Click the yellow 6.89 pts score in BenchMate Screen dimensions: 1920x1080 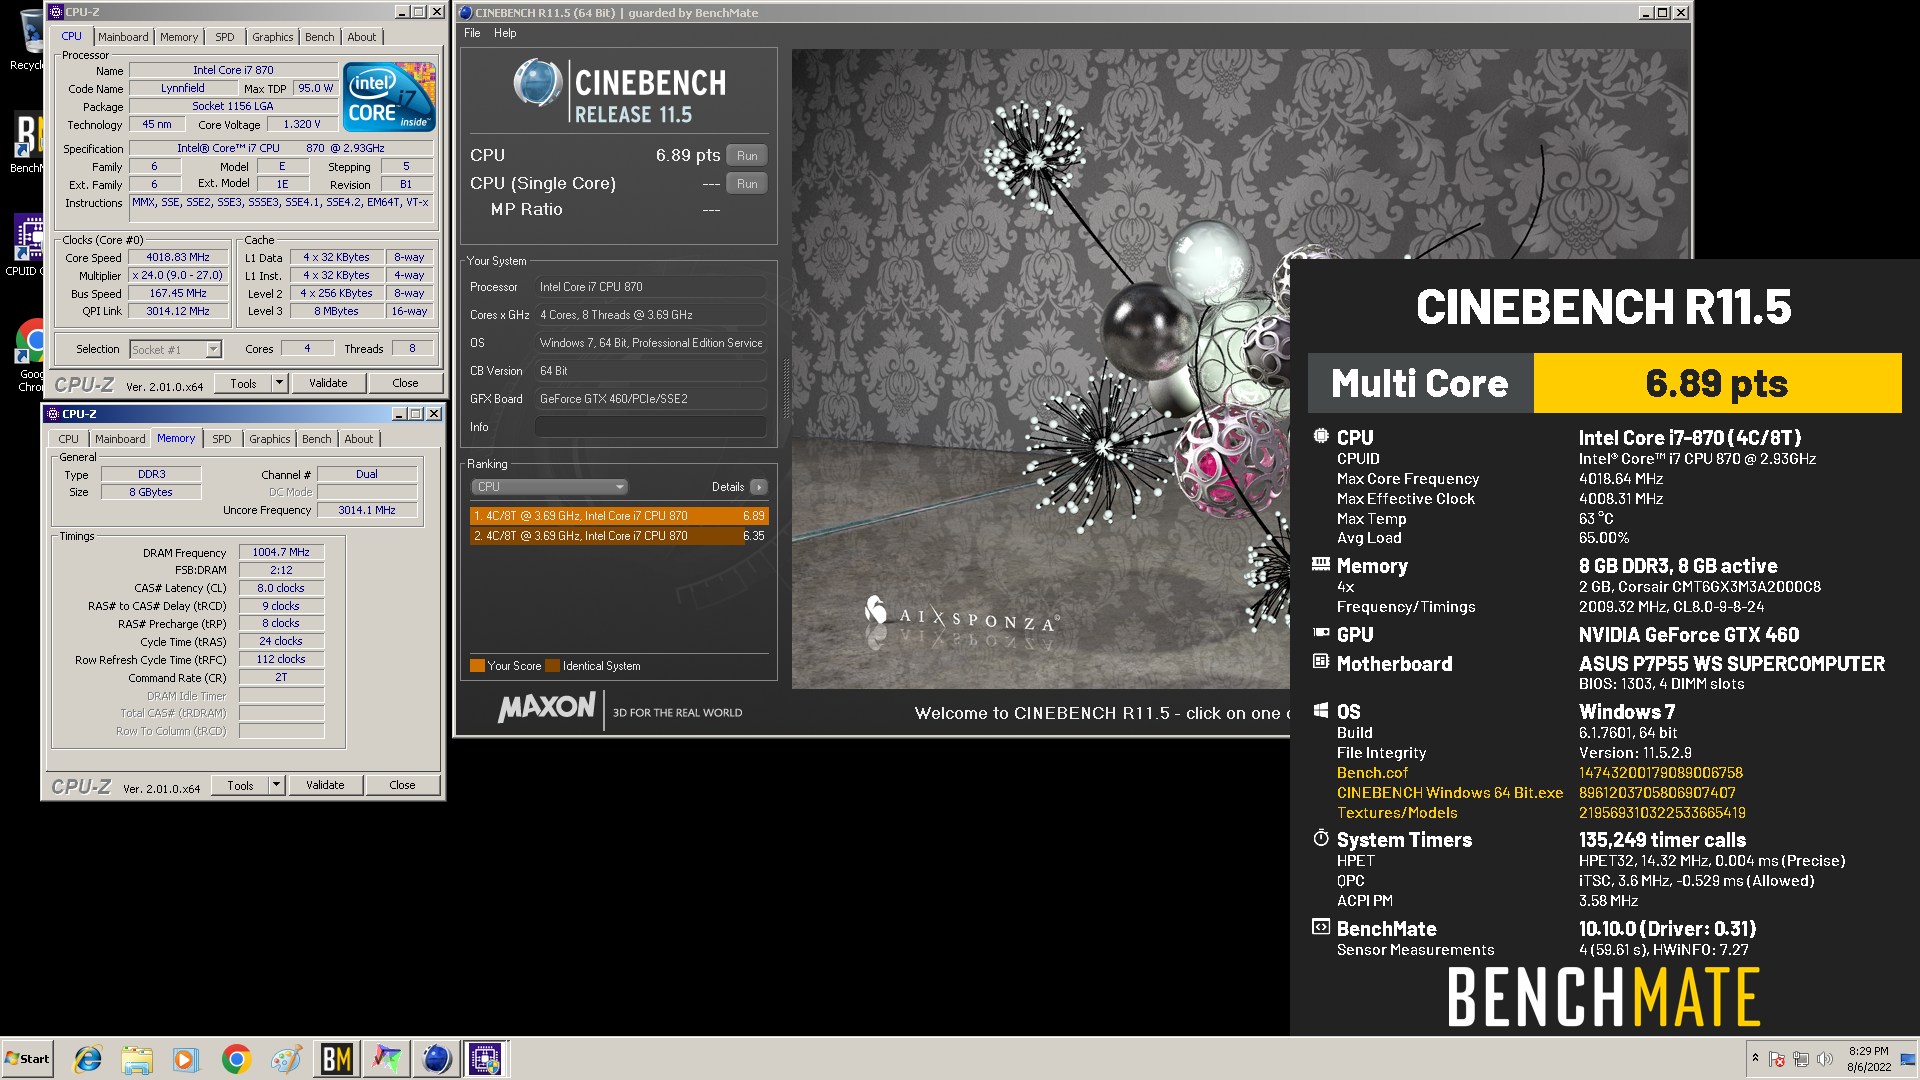pos(1717,383)
